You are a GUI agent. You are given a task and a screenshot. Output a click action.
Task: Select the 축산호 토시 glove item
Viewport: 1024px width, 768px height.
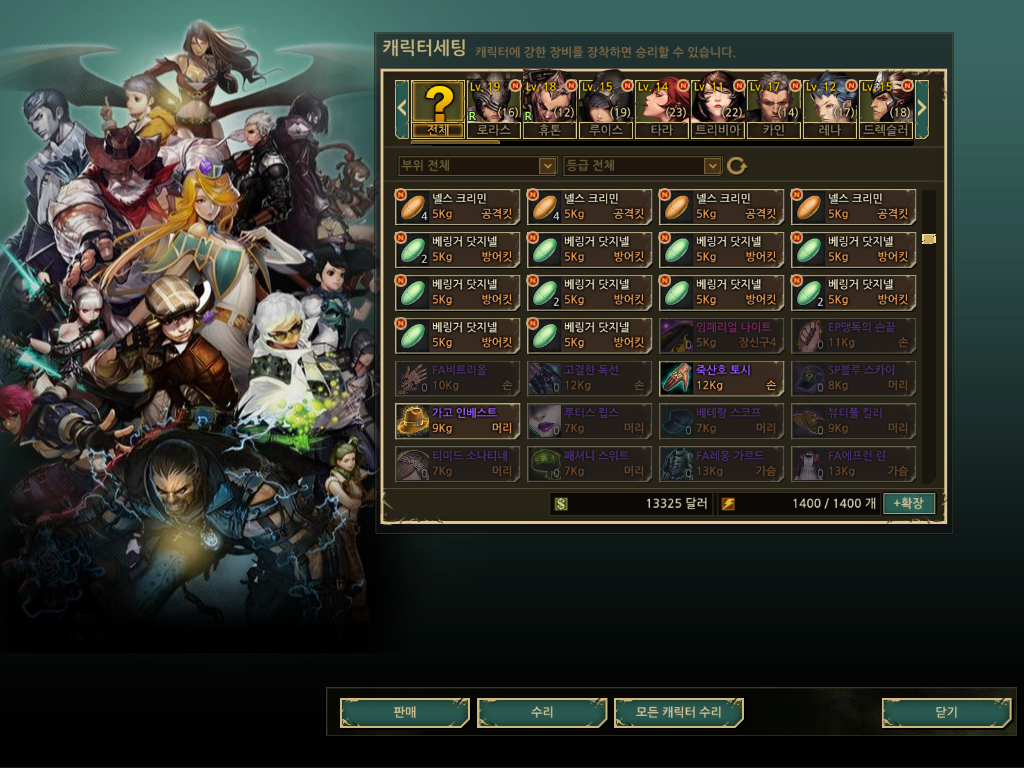(721, 377)
